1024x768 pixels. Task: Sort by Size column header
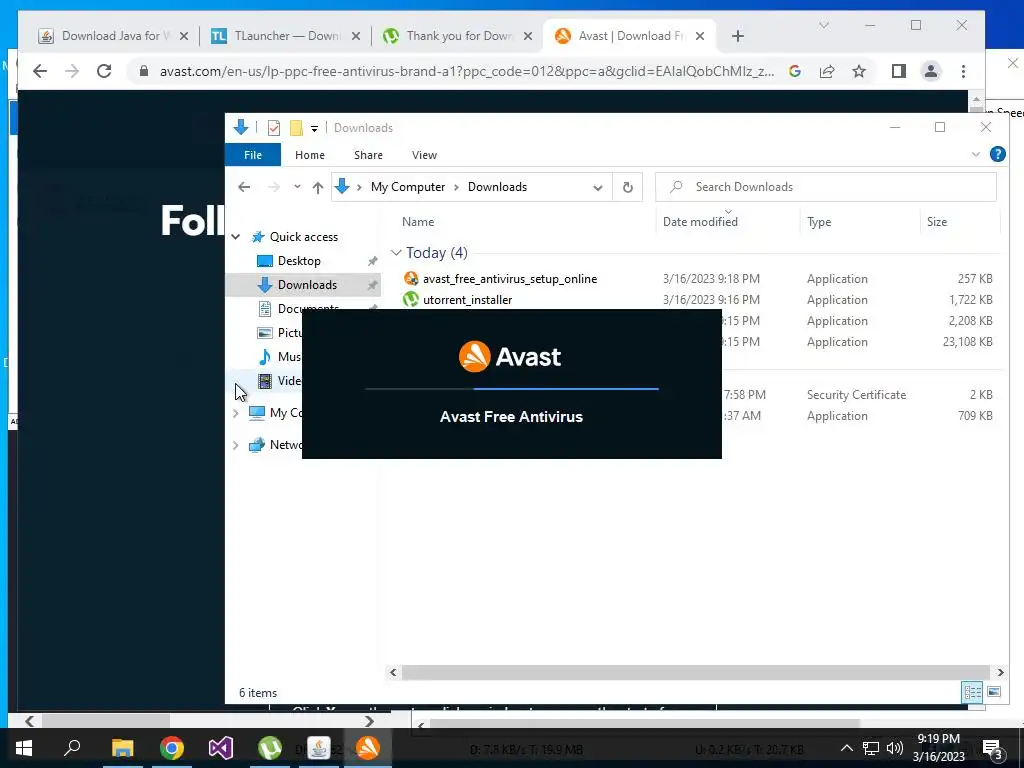936,221
